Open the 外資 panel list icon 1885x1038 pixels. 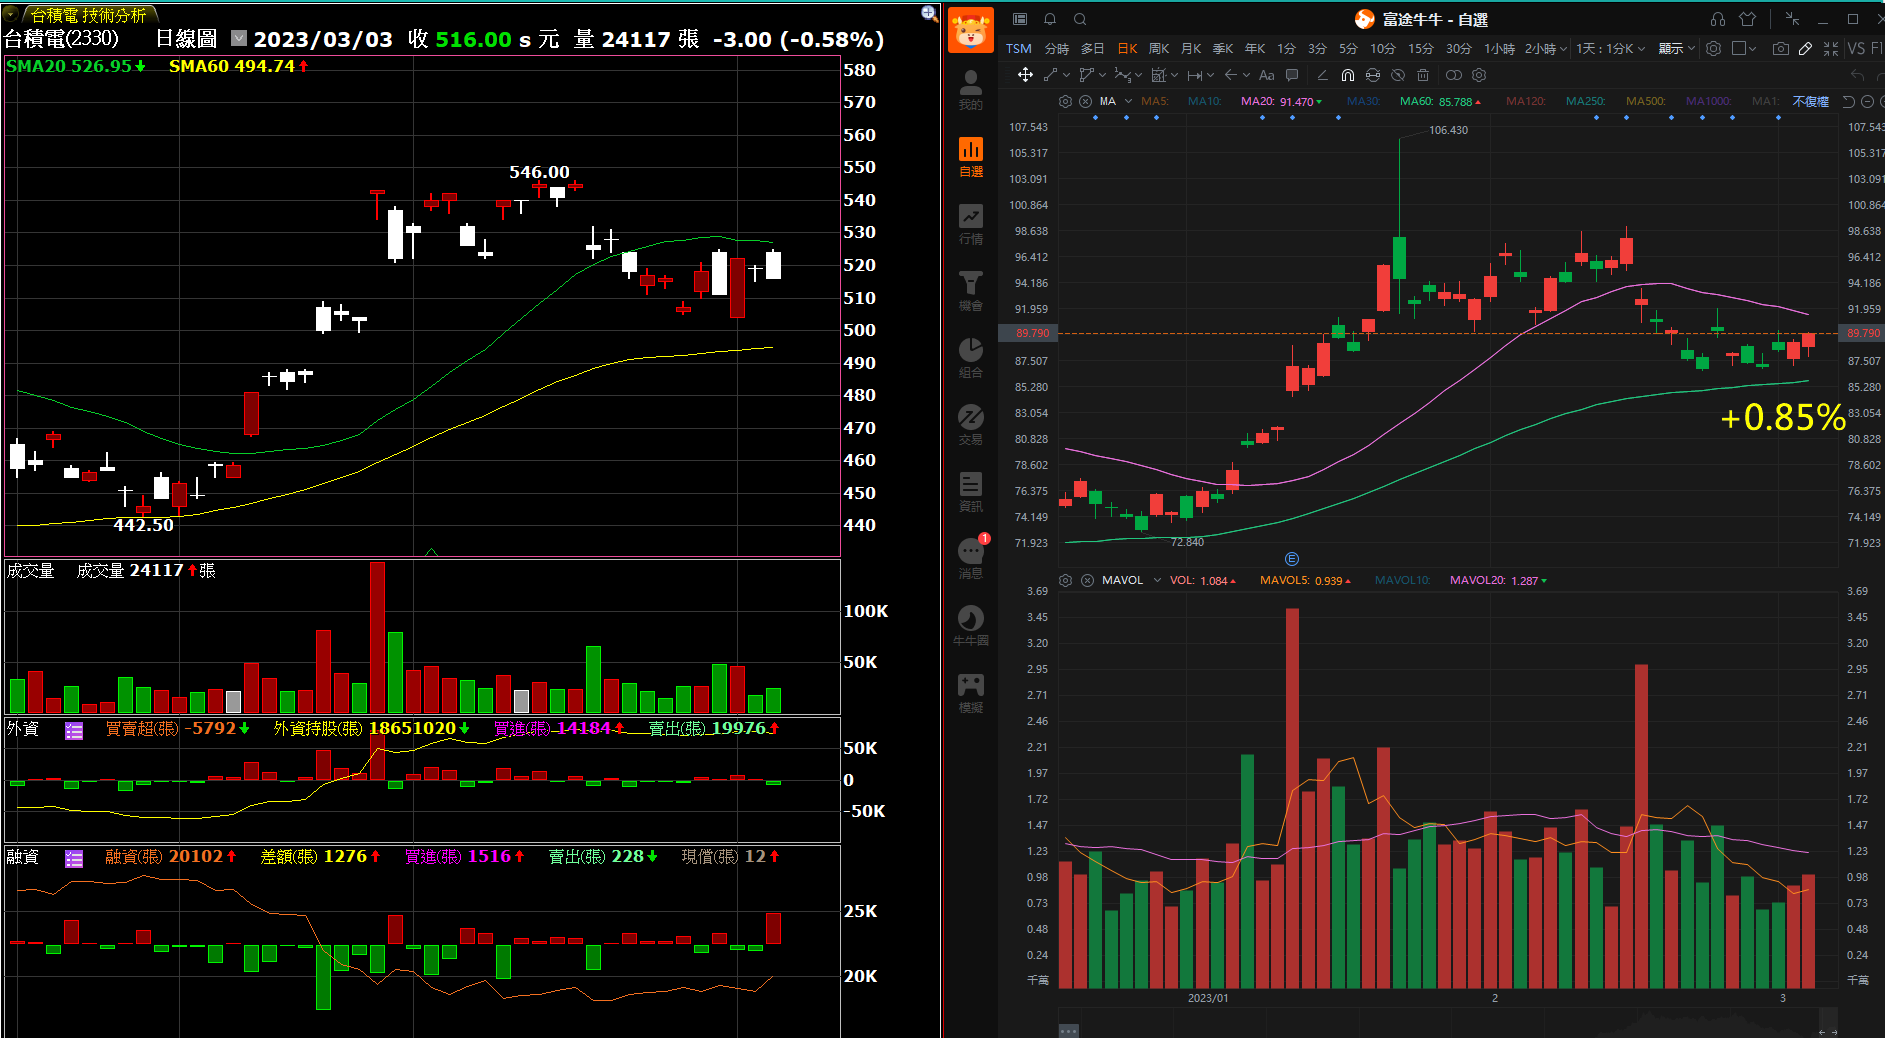(x=74, y=731)
